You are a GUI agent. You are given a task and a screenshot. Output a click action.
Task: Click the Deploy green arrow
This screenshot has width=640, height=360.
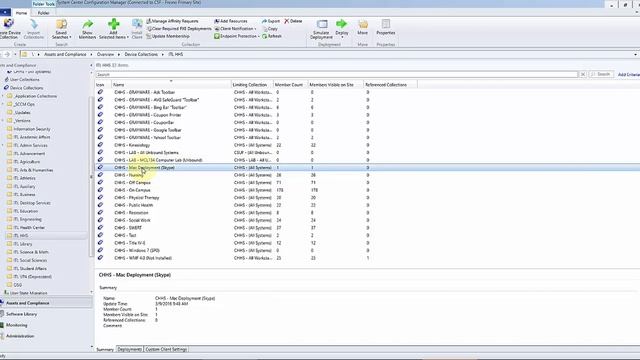(342, 24)
